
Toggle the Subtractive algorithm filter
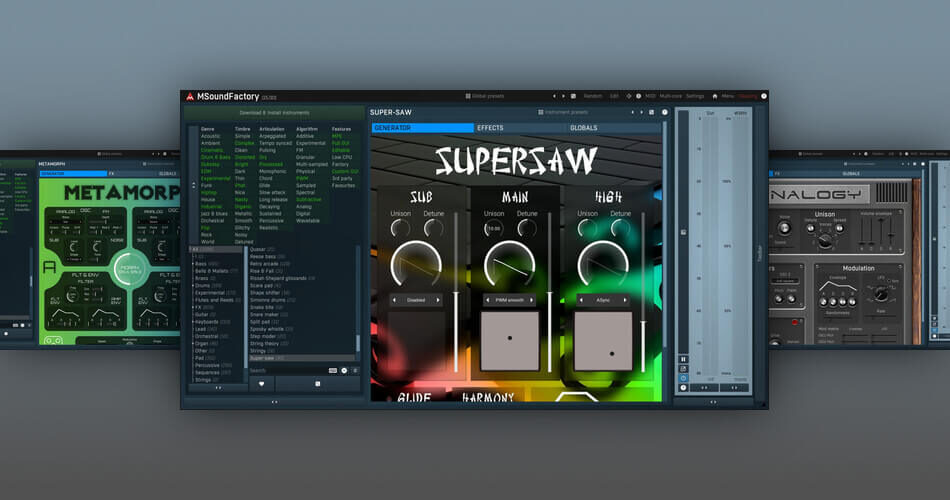(x=308, y=199)
